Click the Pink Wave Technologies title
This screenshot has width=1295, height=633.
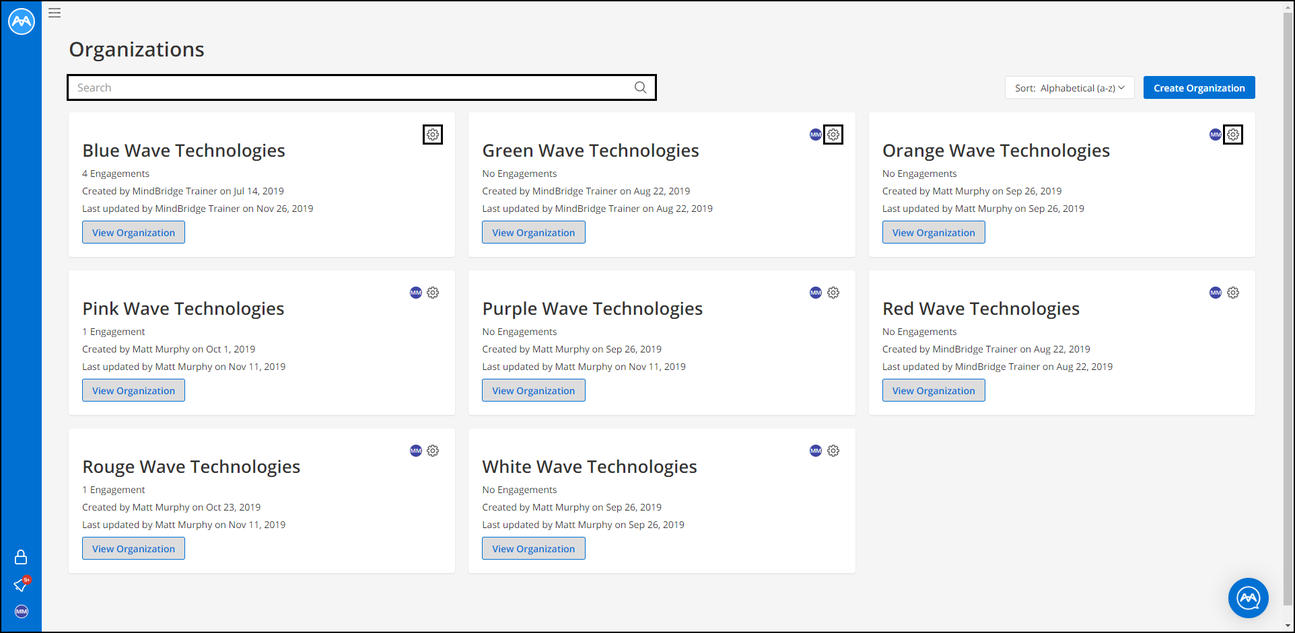click(x=183, y=309)
